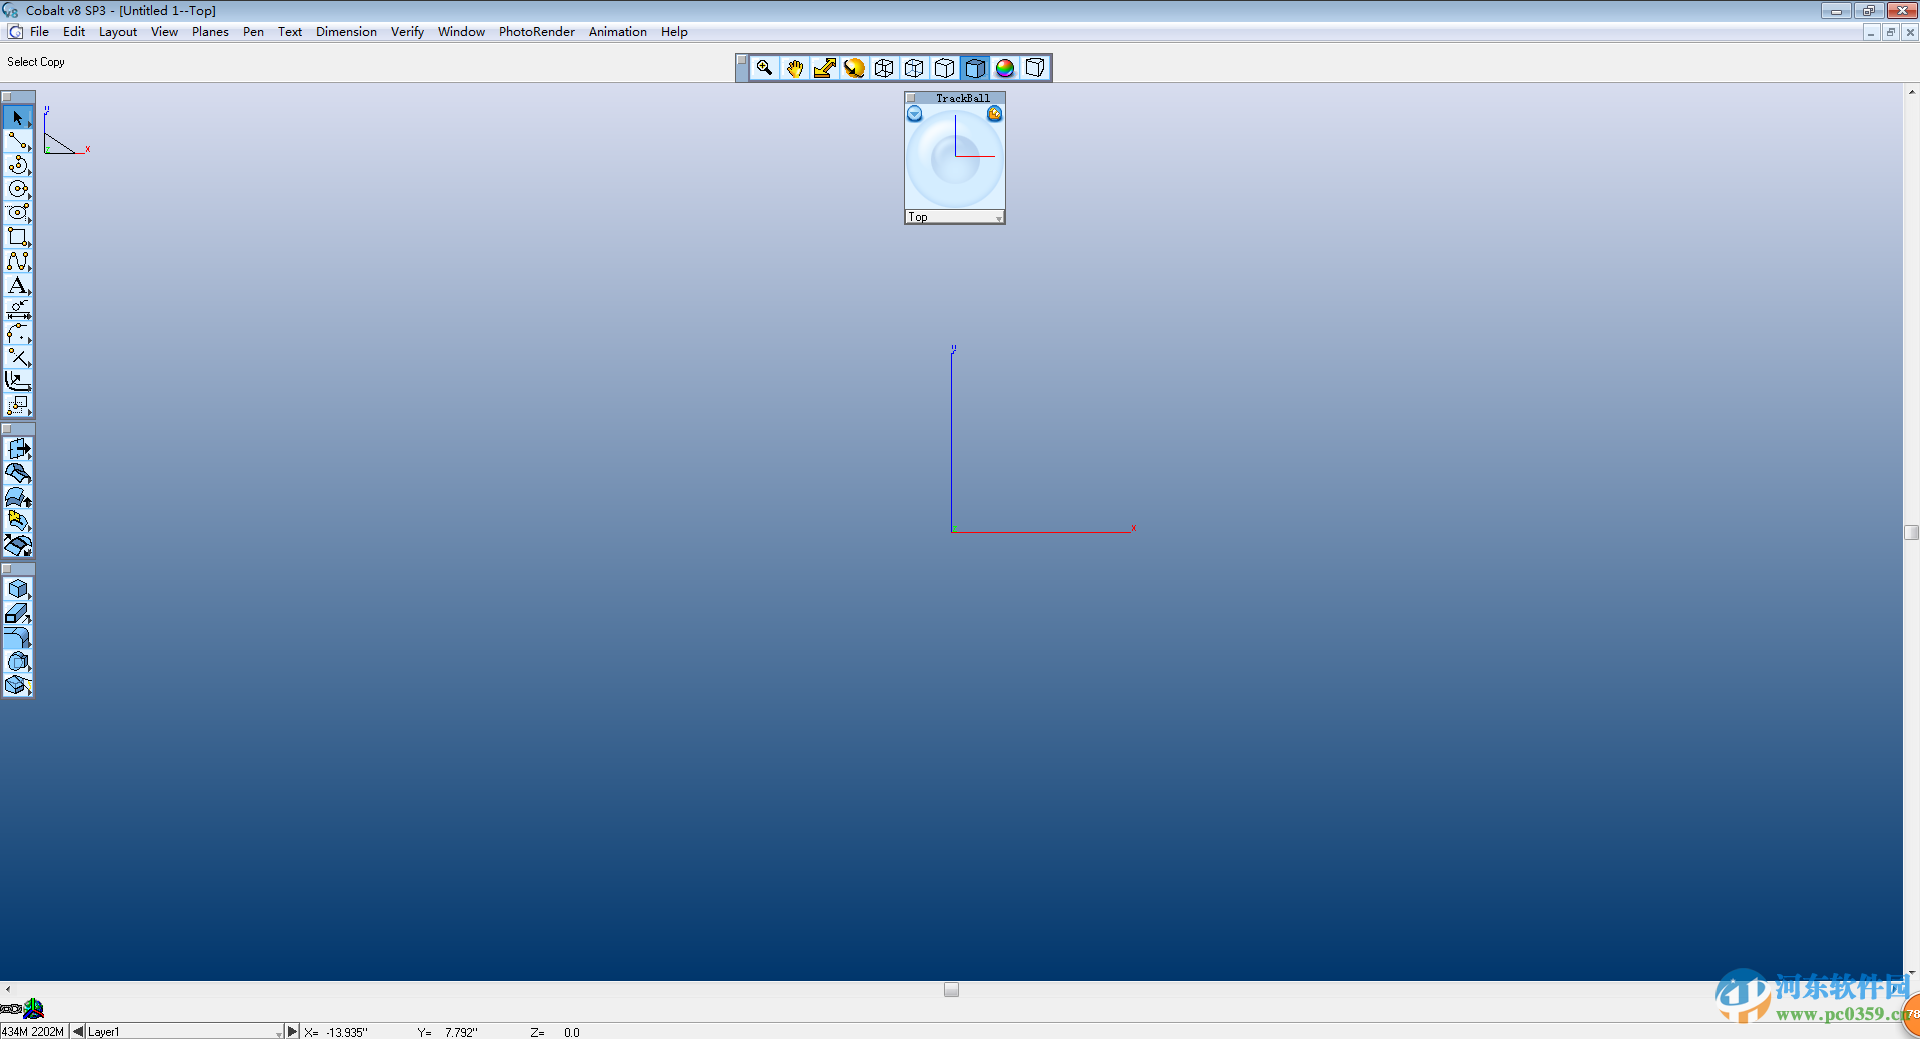Enable shaded cube display mode
This screenshot has height=1039, width=1920.
(974, 67)
